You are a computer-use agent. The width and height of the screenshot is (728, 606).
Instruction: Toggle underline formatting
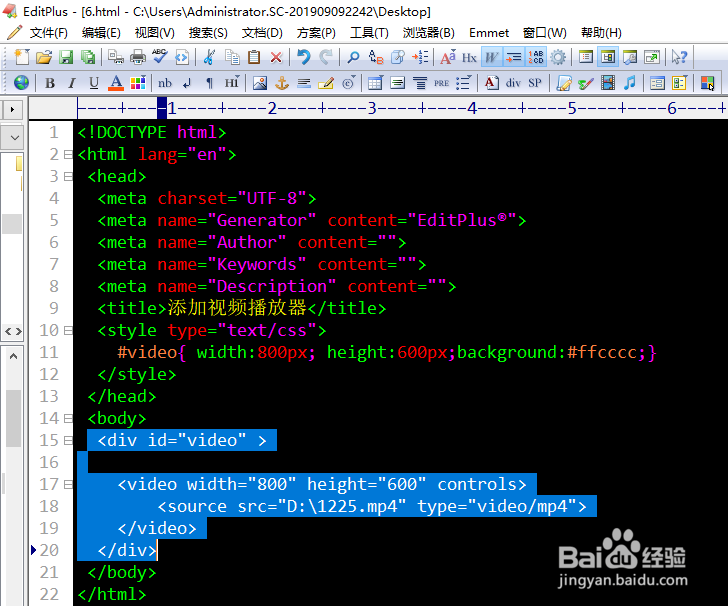tap(94, 83)
